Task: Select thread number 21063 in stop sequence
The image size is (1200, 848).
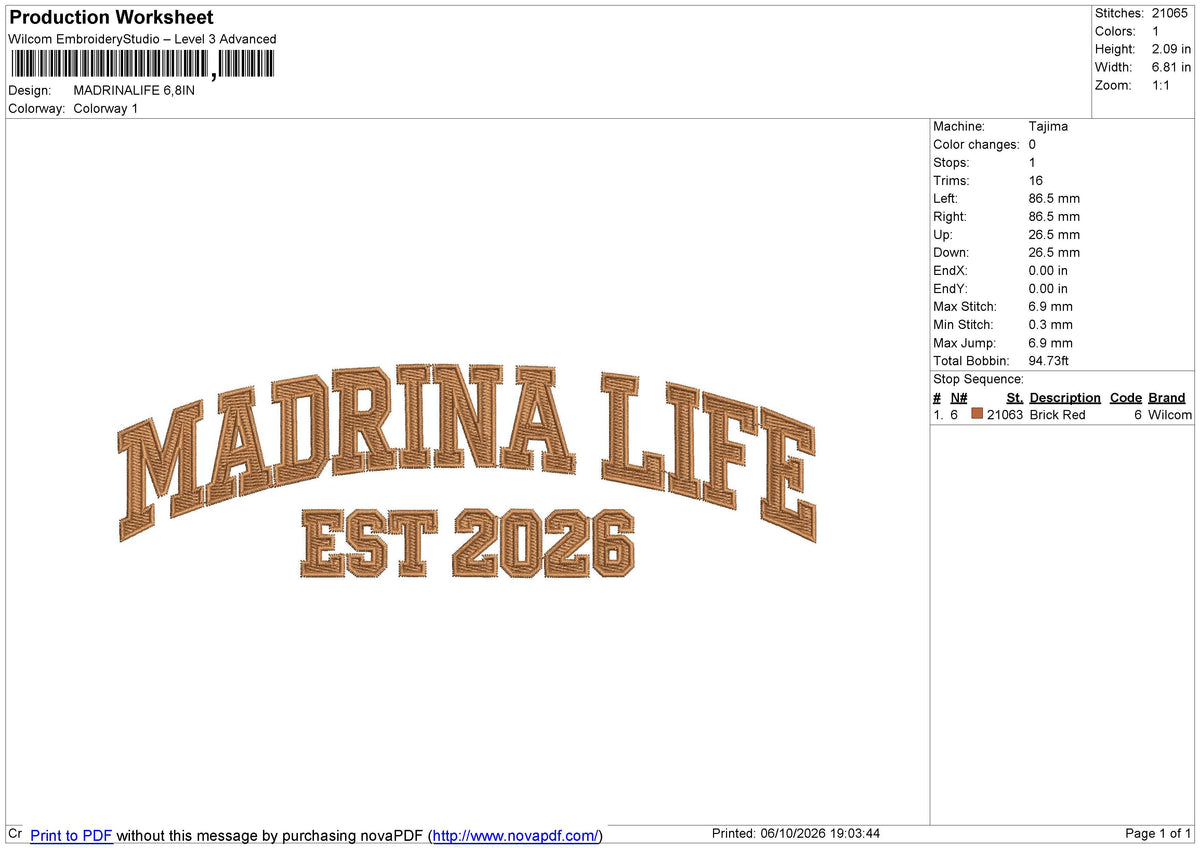Action: coord(1005,414)
